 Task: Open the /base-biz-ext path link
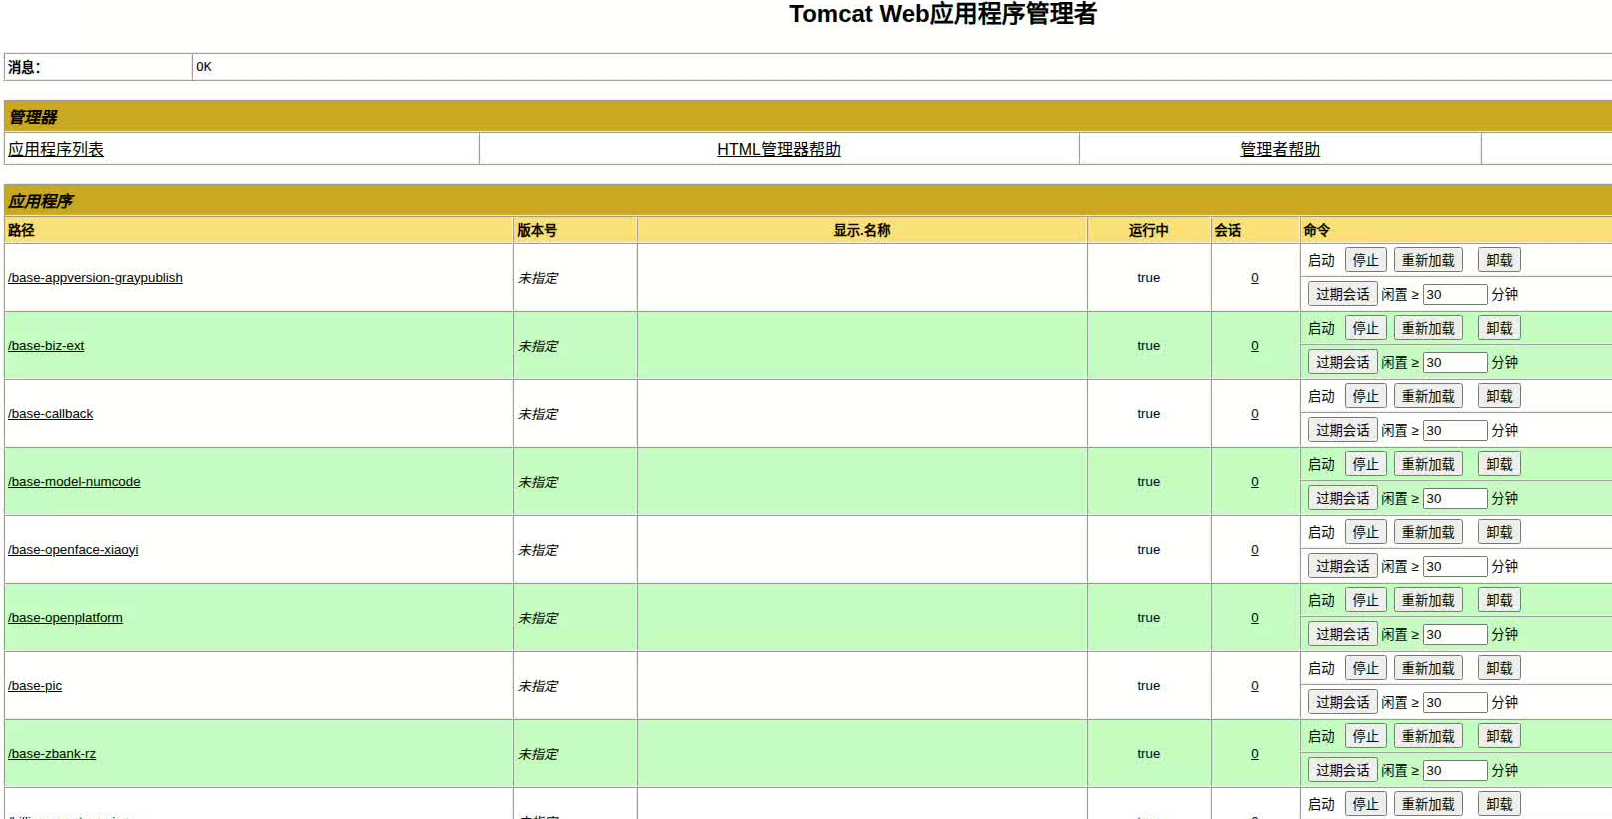[x=46, y=346]
